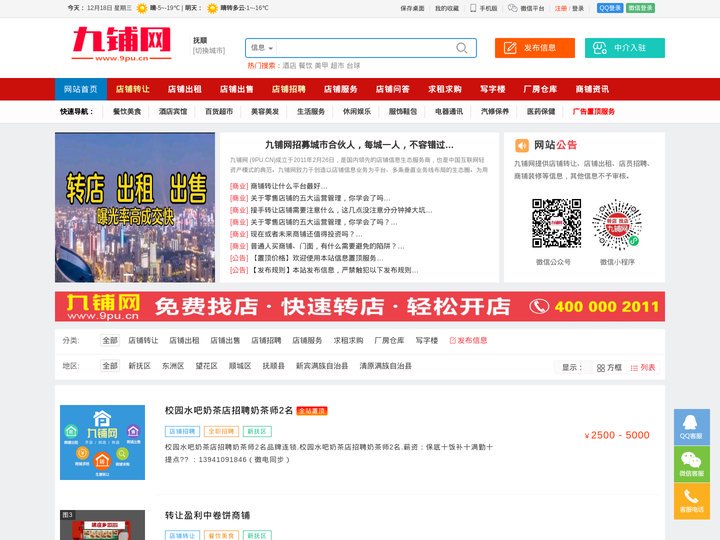Screen dimensions: 720x540
Task: Open 客服电话 floating sidebar icon
Action: pos(692,501)
